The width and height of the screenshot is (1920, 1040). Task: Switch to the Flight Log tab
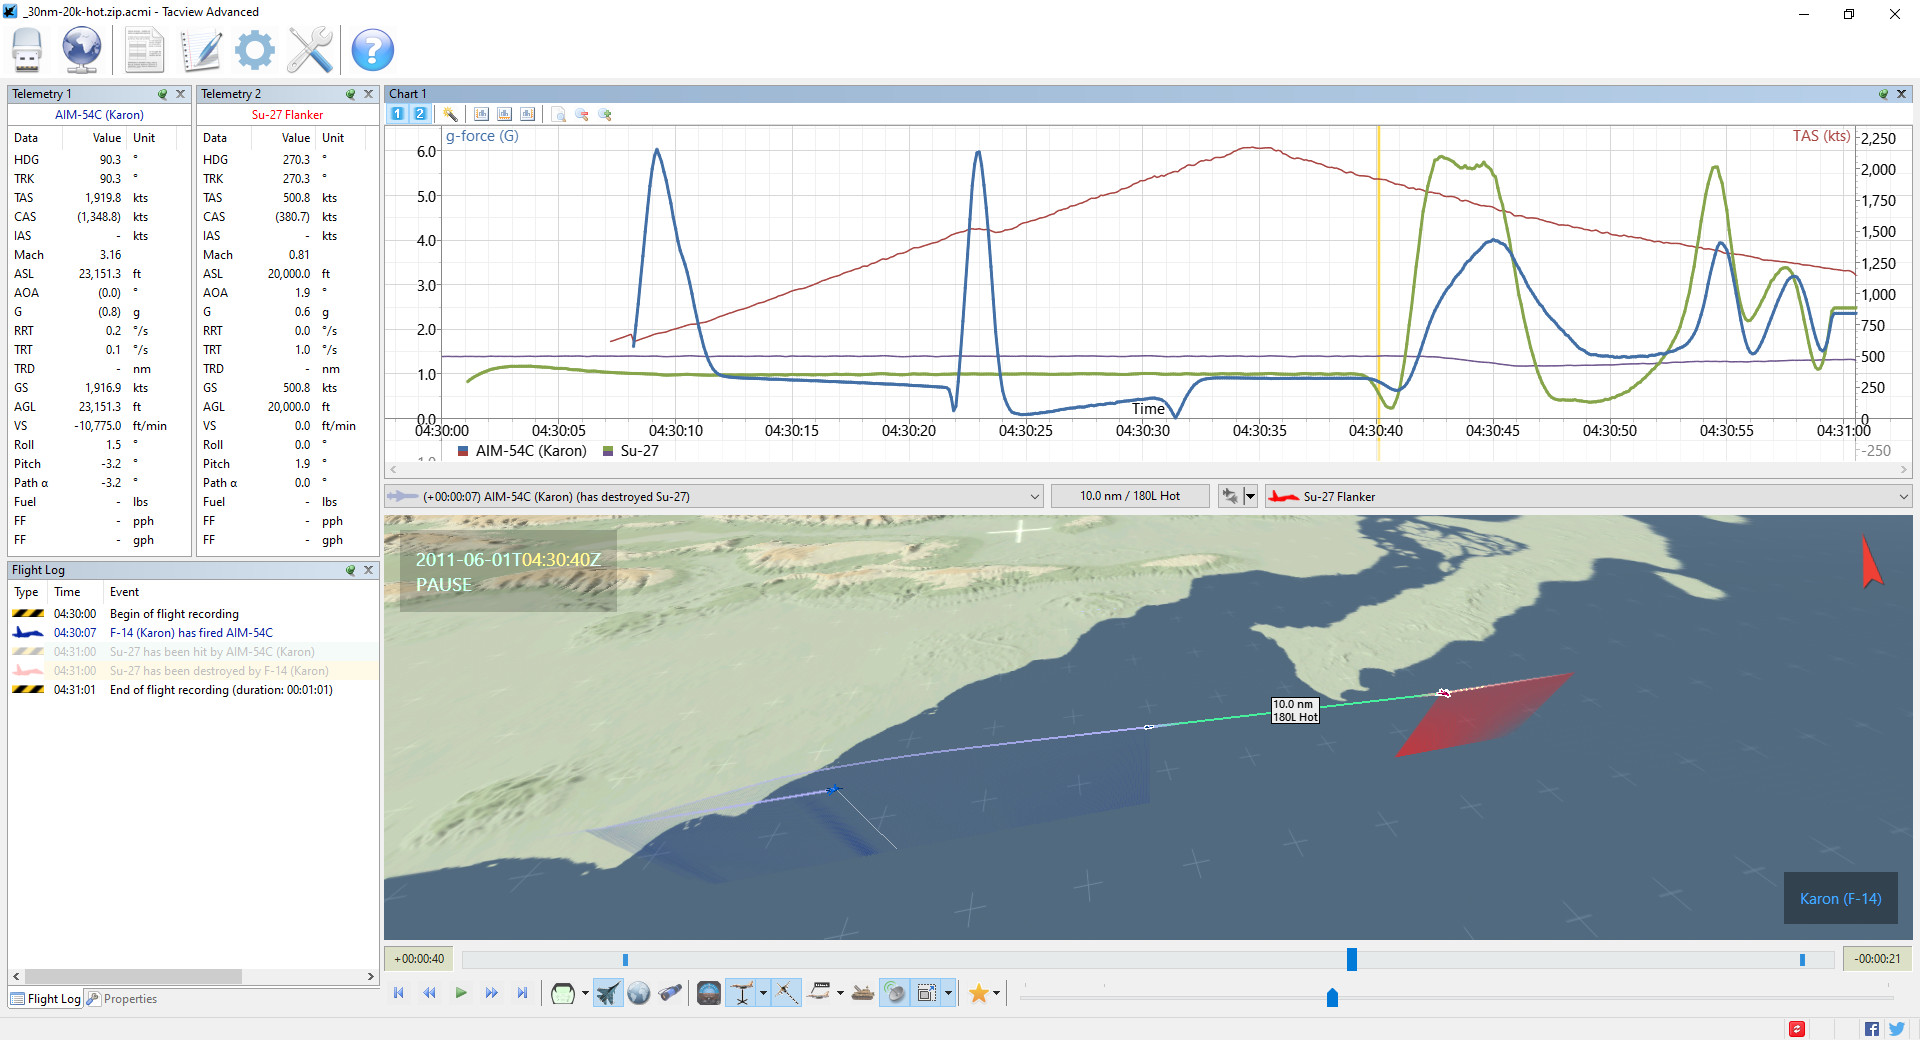(x=45, y=999)
